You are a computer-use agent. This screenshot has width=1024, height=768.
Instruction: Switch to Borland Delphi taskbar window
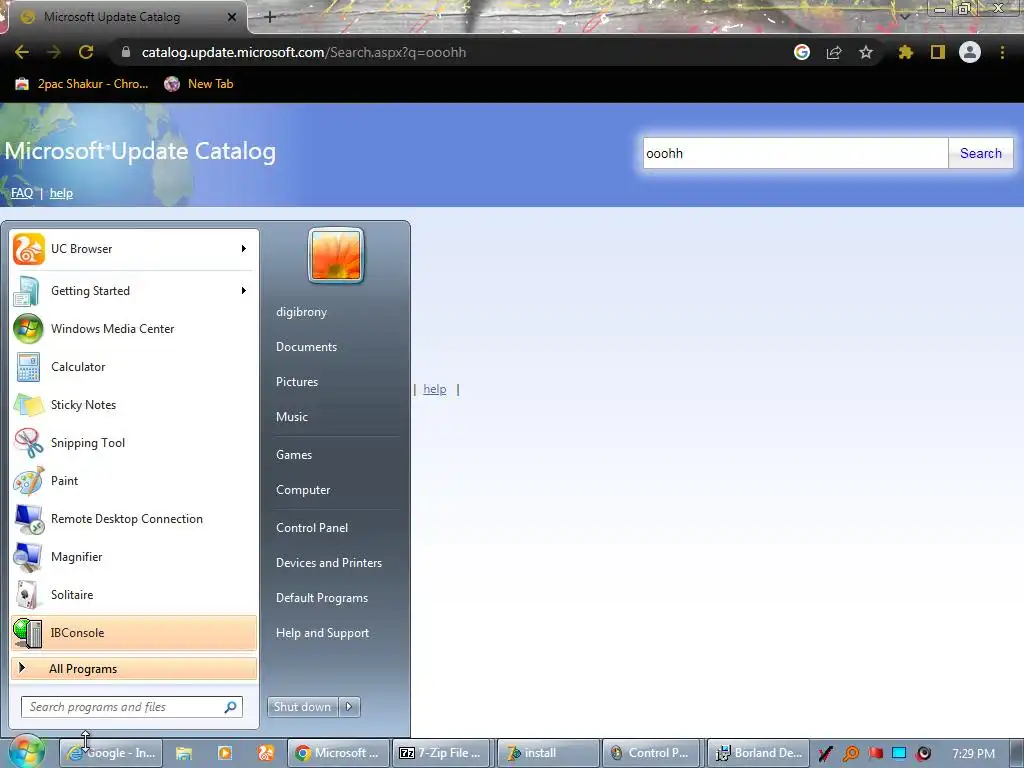pyautogui.click(x=759, y=753)
